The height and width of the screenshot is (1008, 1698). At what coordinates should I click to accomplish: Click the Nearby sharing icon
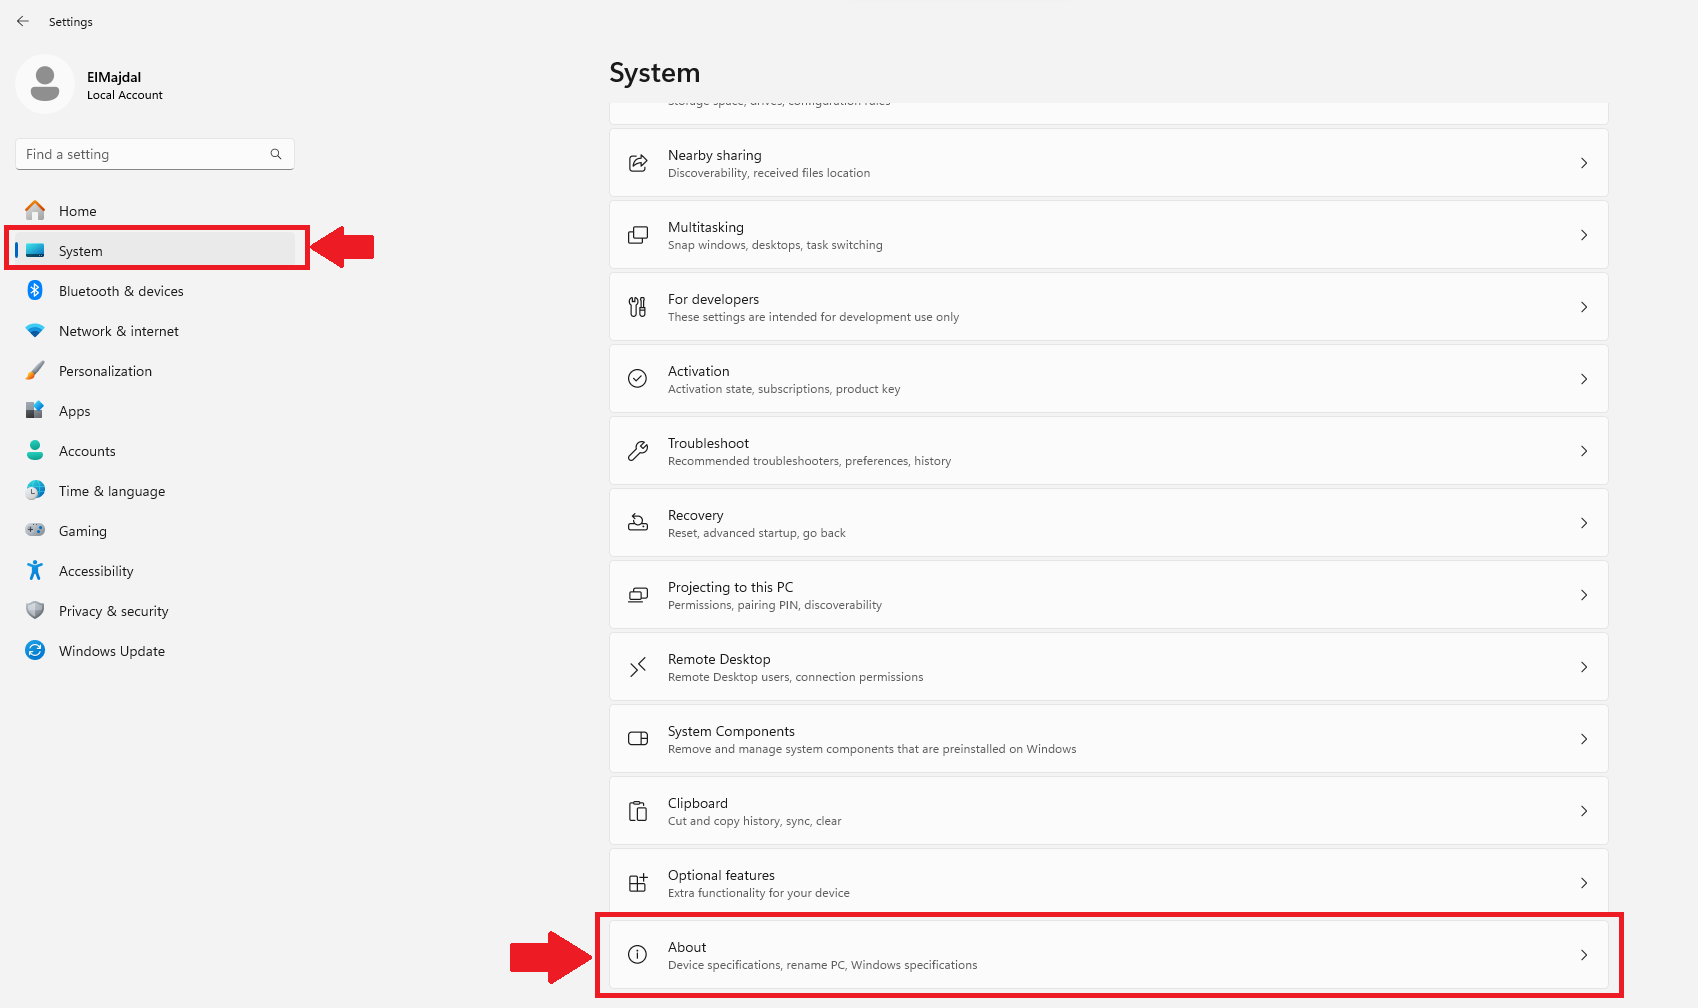pyautogui.click(x=638, y=162)
